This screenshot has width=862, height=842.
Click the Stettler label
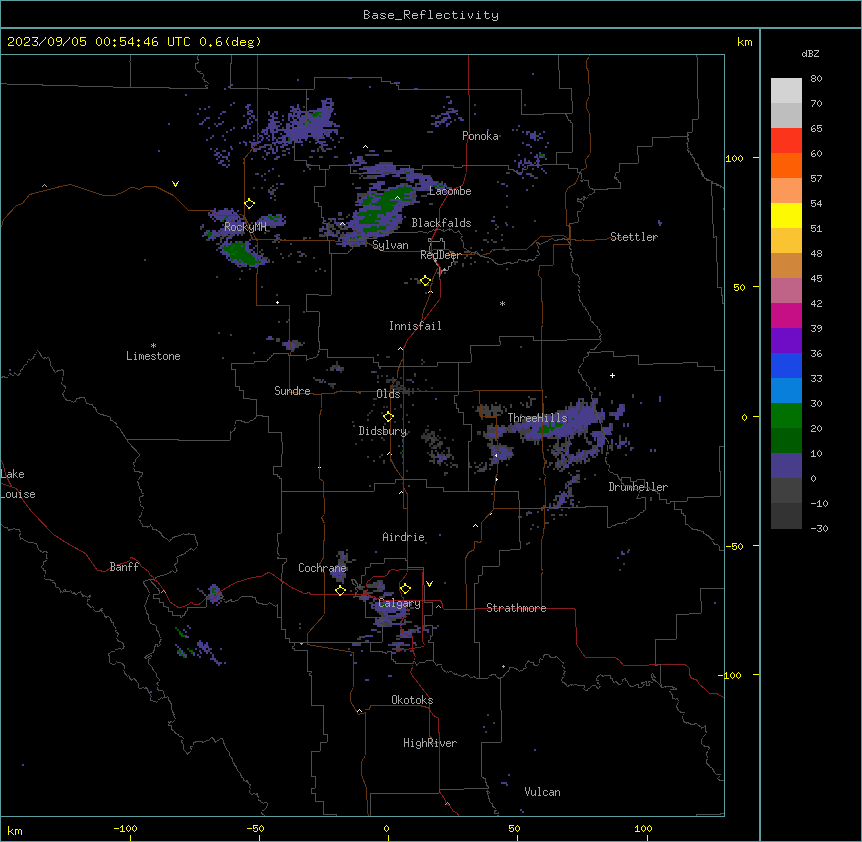tap(634, 237)
